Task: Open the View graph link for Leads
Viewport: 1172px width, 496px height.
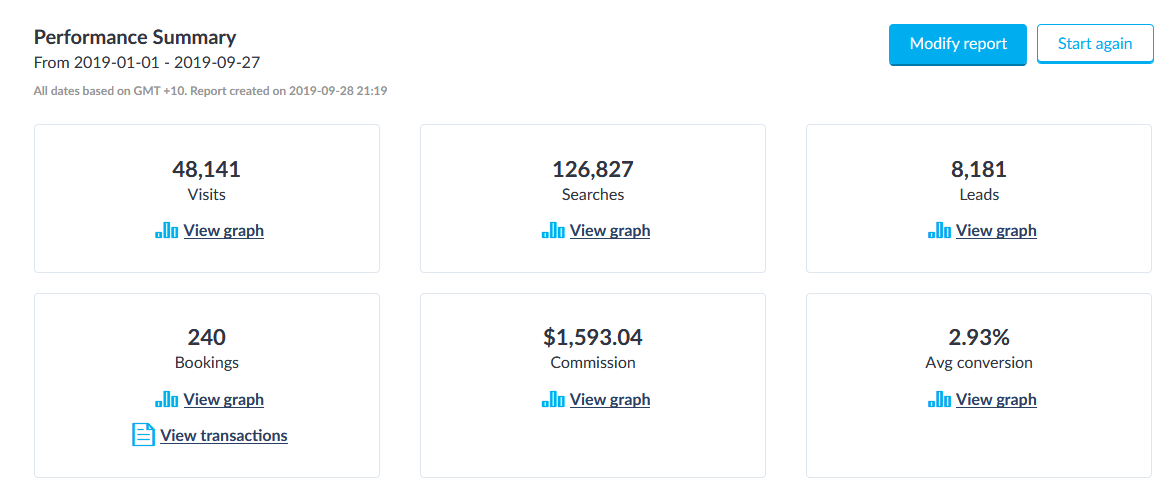Action: click(996, 231)
